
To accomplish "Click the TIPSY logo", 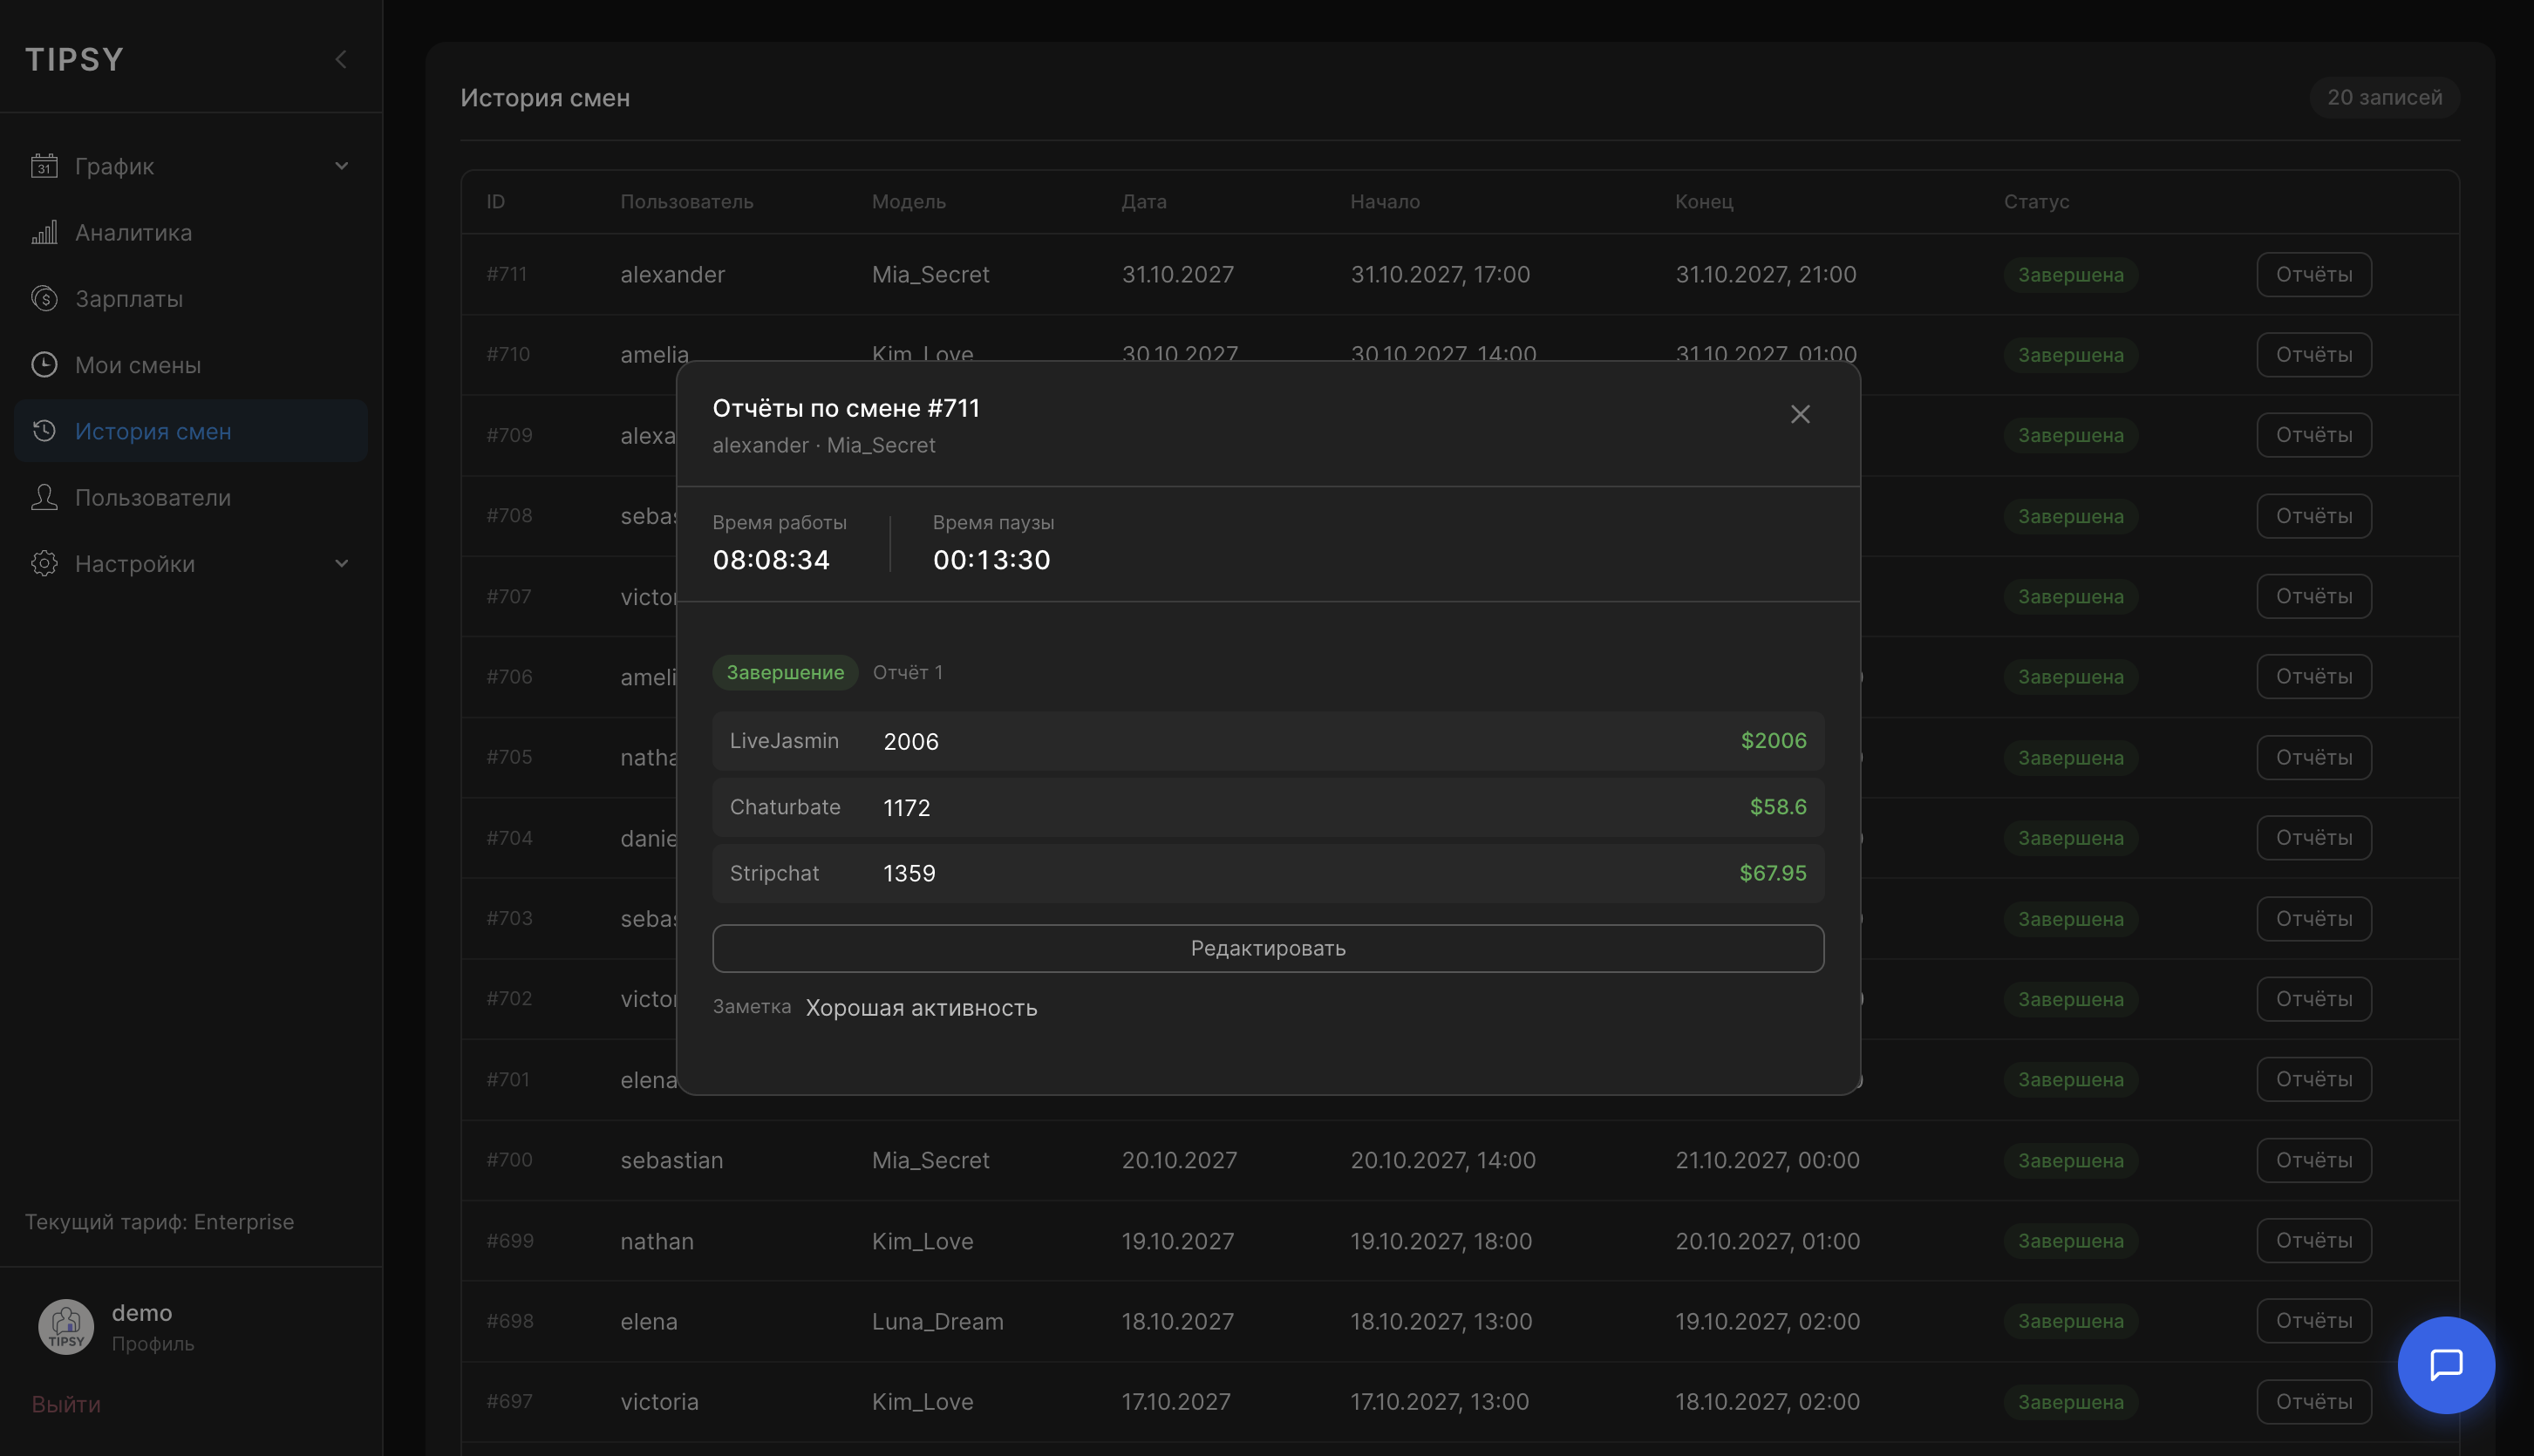I will click(x=75, y=59).
